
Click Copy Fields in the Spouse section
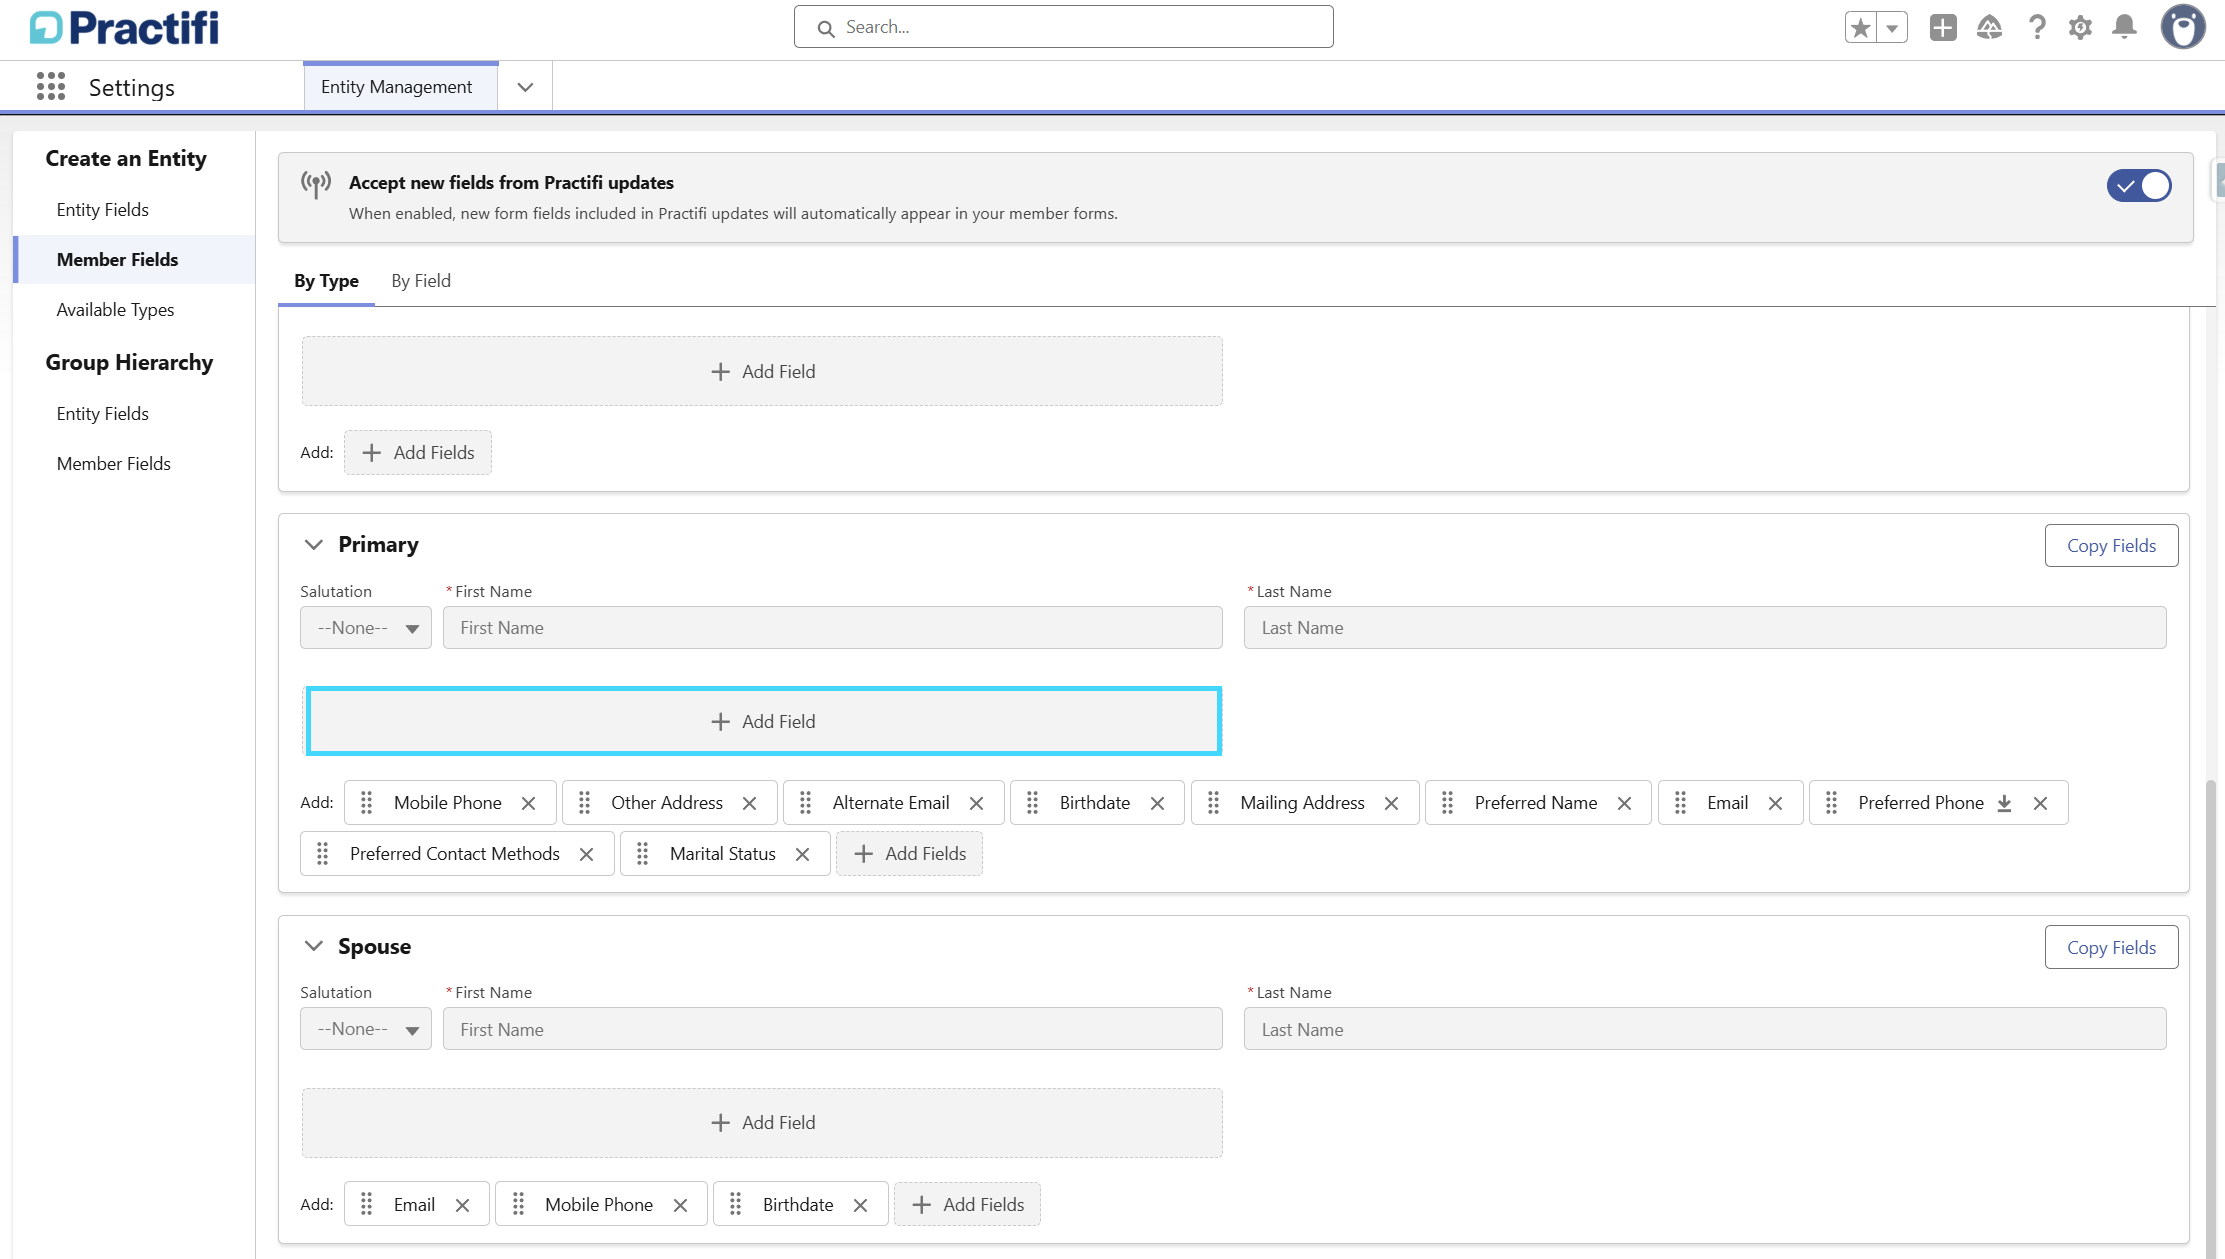(2111, 948)
